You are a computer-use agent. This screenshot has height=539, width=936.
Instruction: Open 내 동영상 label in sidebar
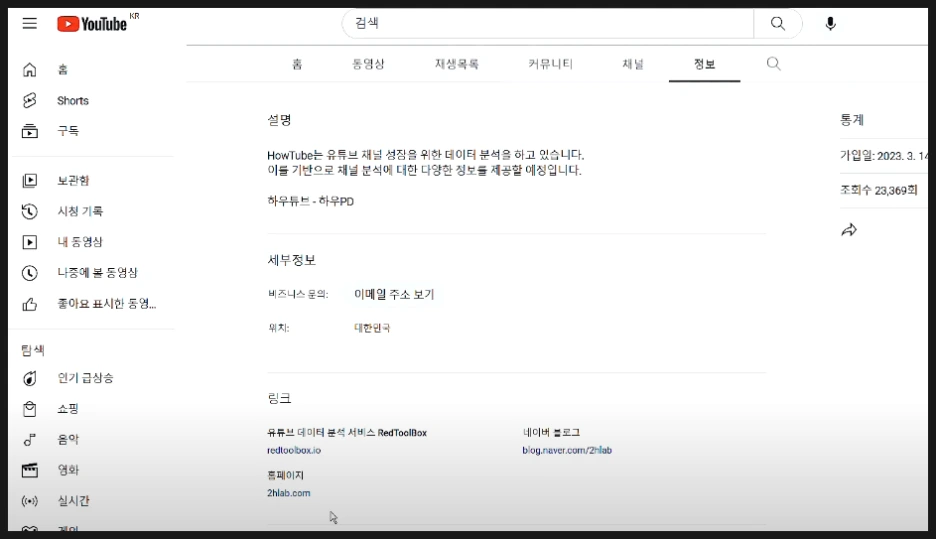point(80,242)
